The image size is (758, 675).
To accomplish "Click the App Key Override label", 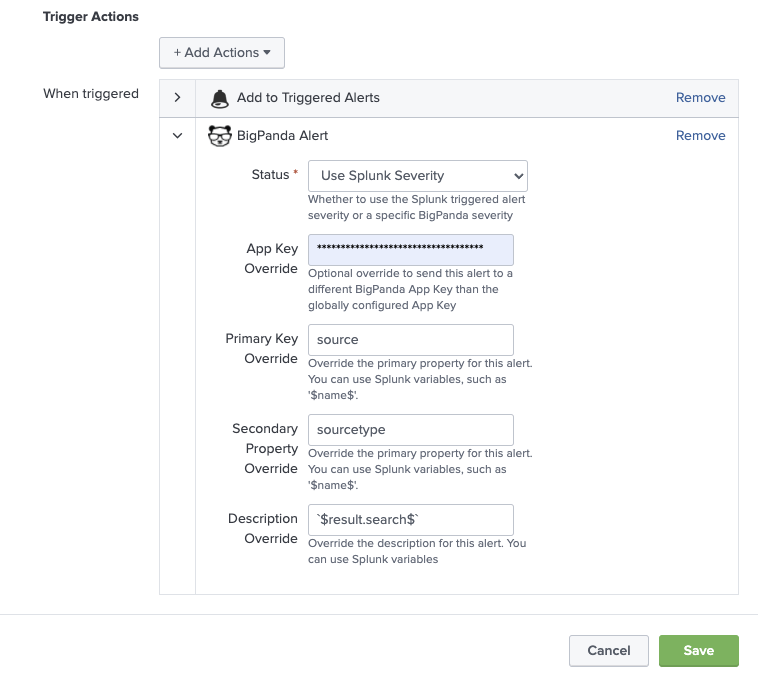I will click(x=271, y=258).
